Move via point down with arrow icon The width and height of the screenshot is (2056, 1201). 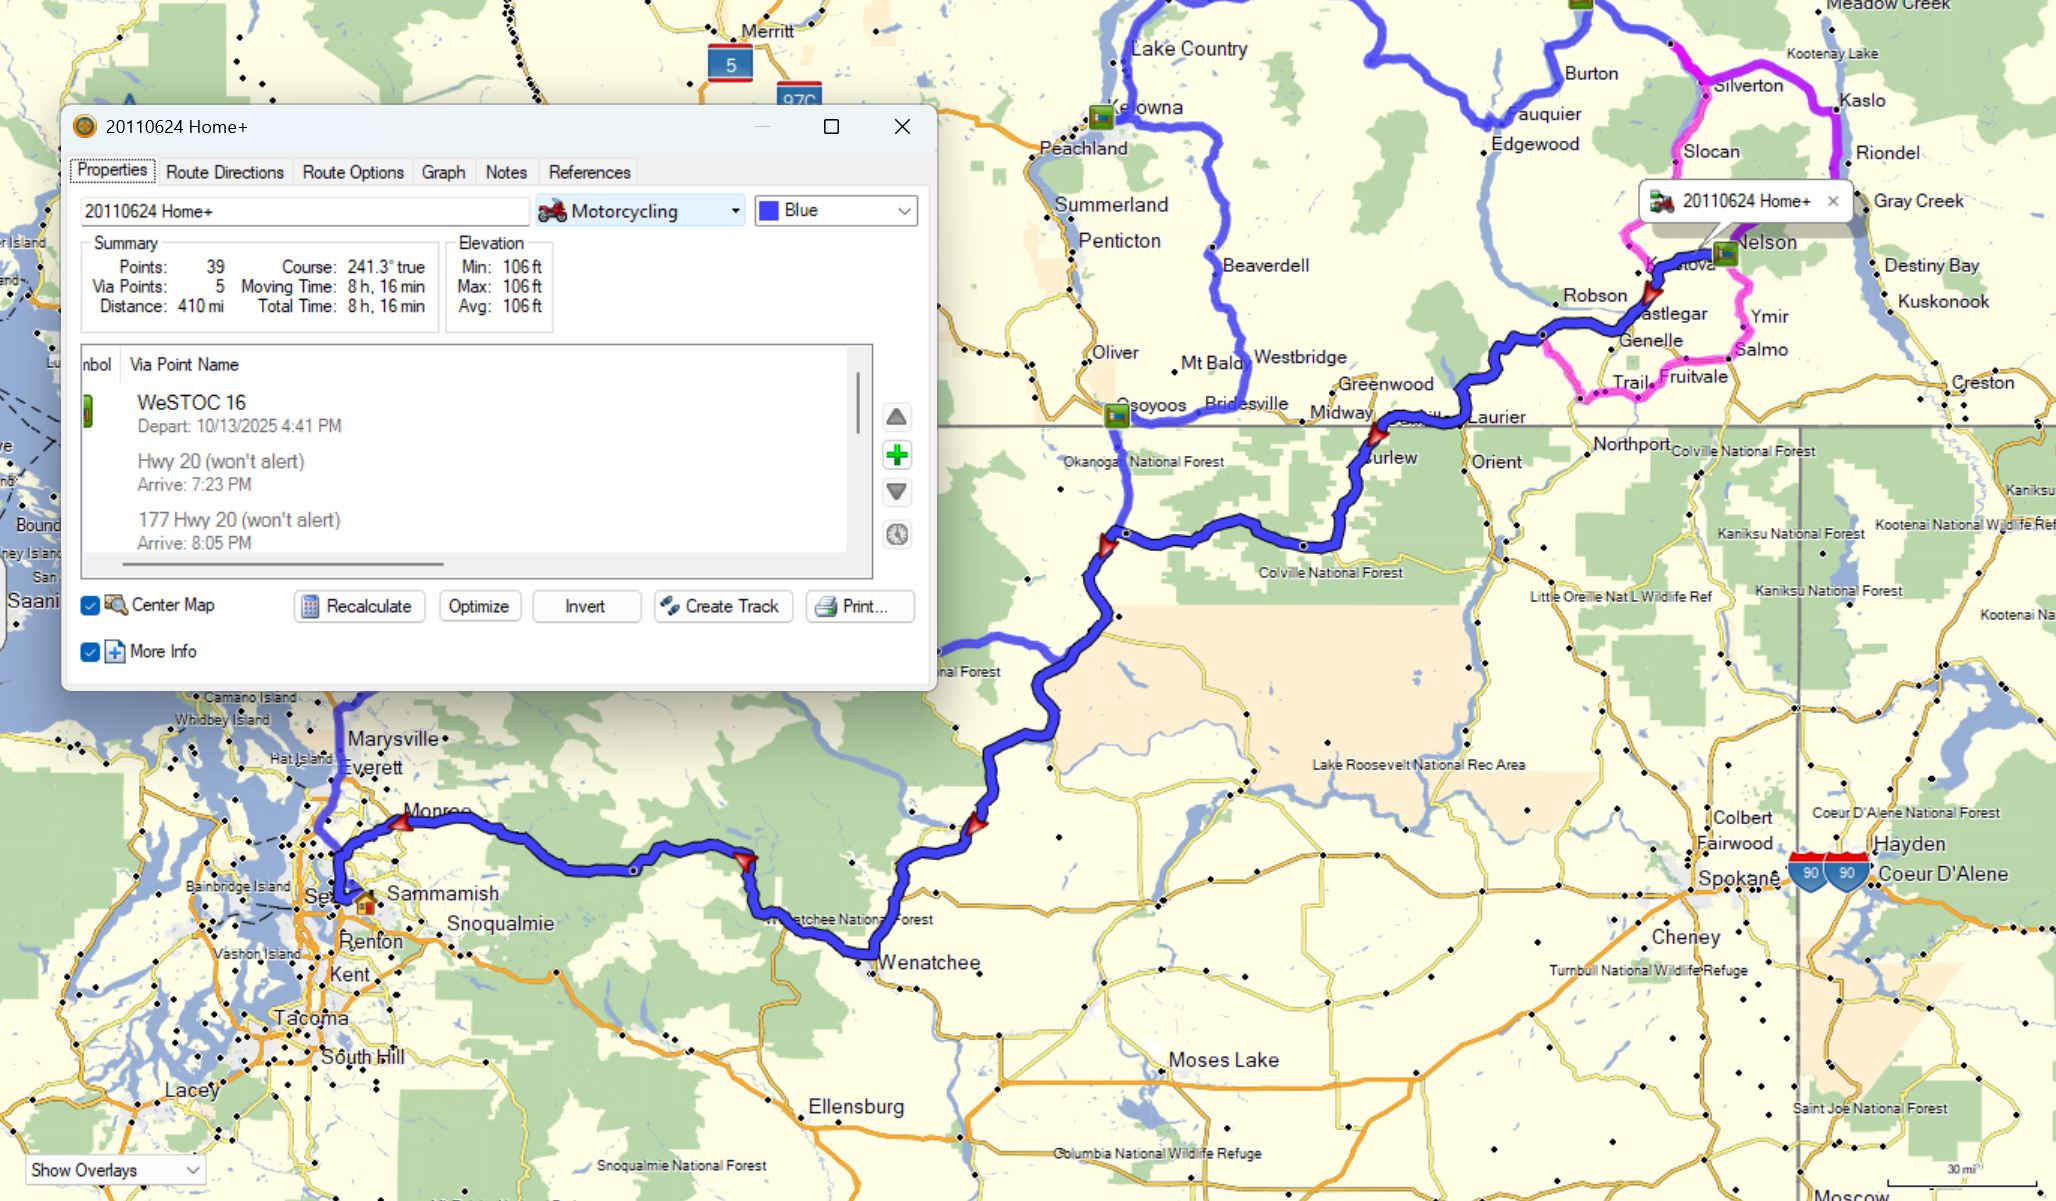(897, 492)
